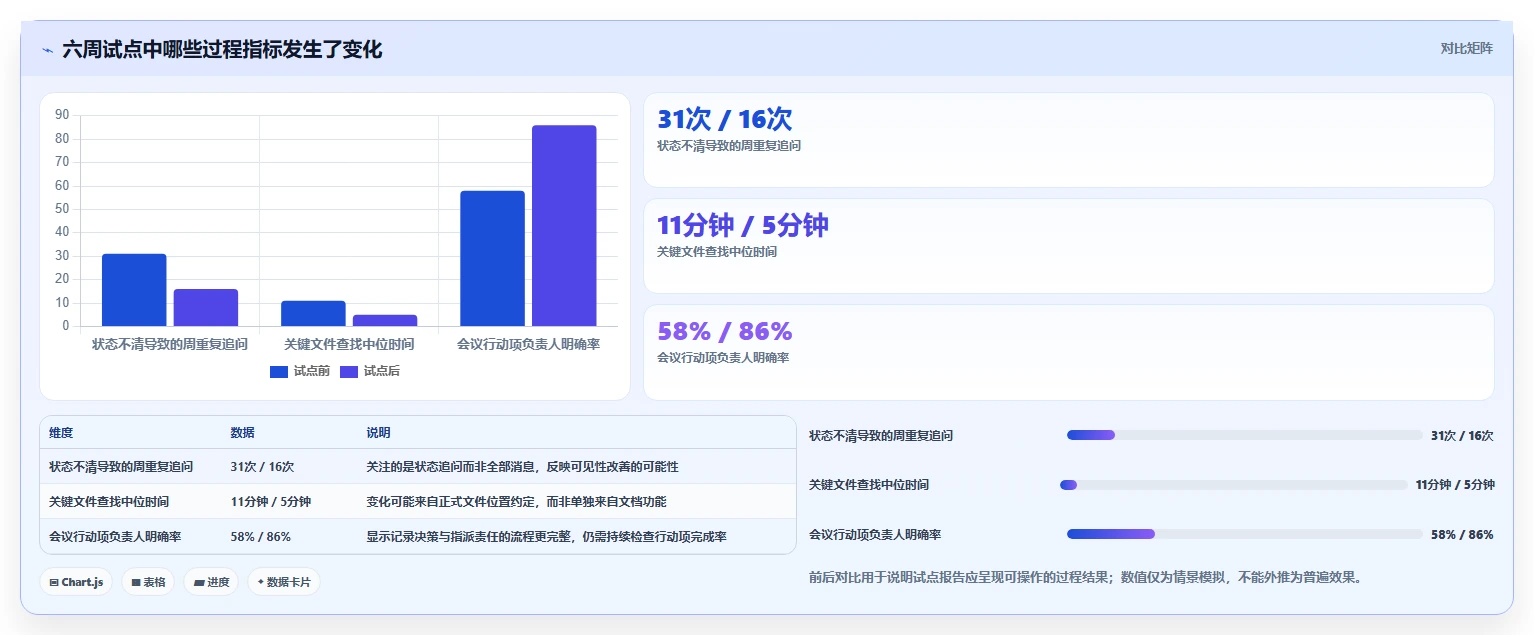Toggle the 试点后 legend item
1534x635 pixels.
[x=370, y=371]
